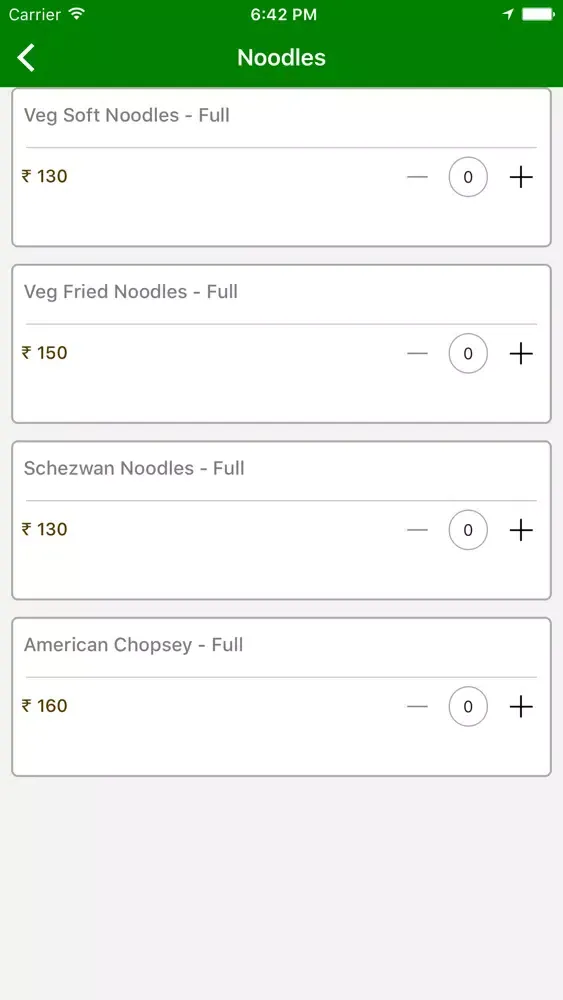The width and height of the screenshot is (563, 1000).
Task: Remove one American Chopsey using minus icon
Action: (417, 707)
